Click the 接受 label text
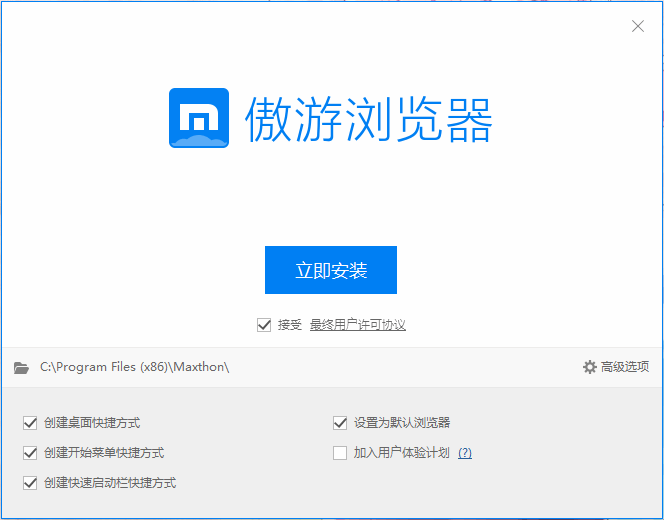 pyautogui.click(x=290, y=325)
